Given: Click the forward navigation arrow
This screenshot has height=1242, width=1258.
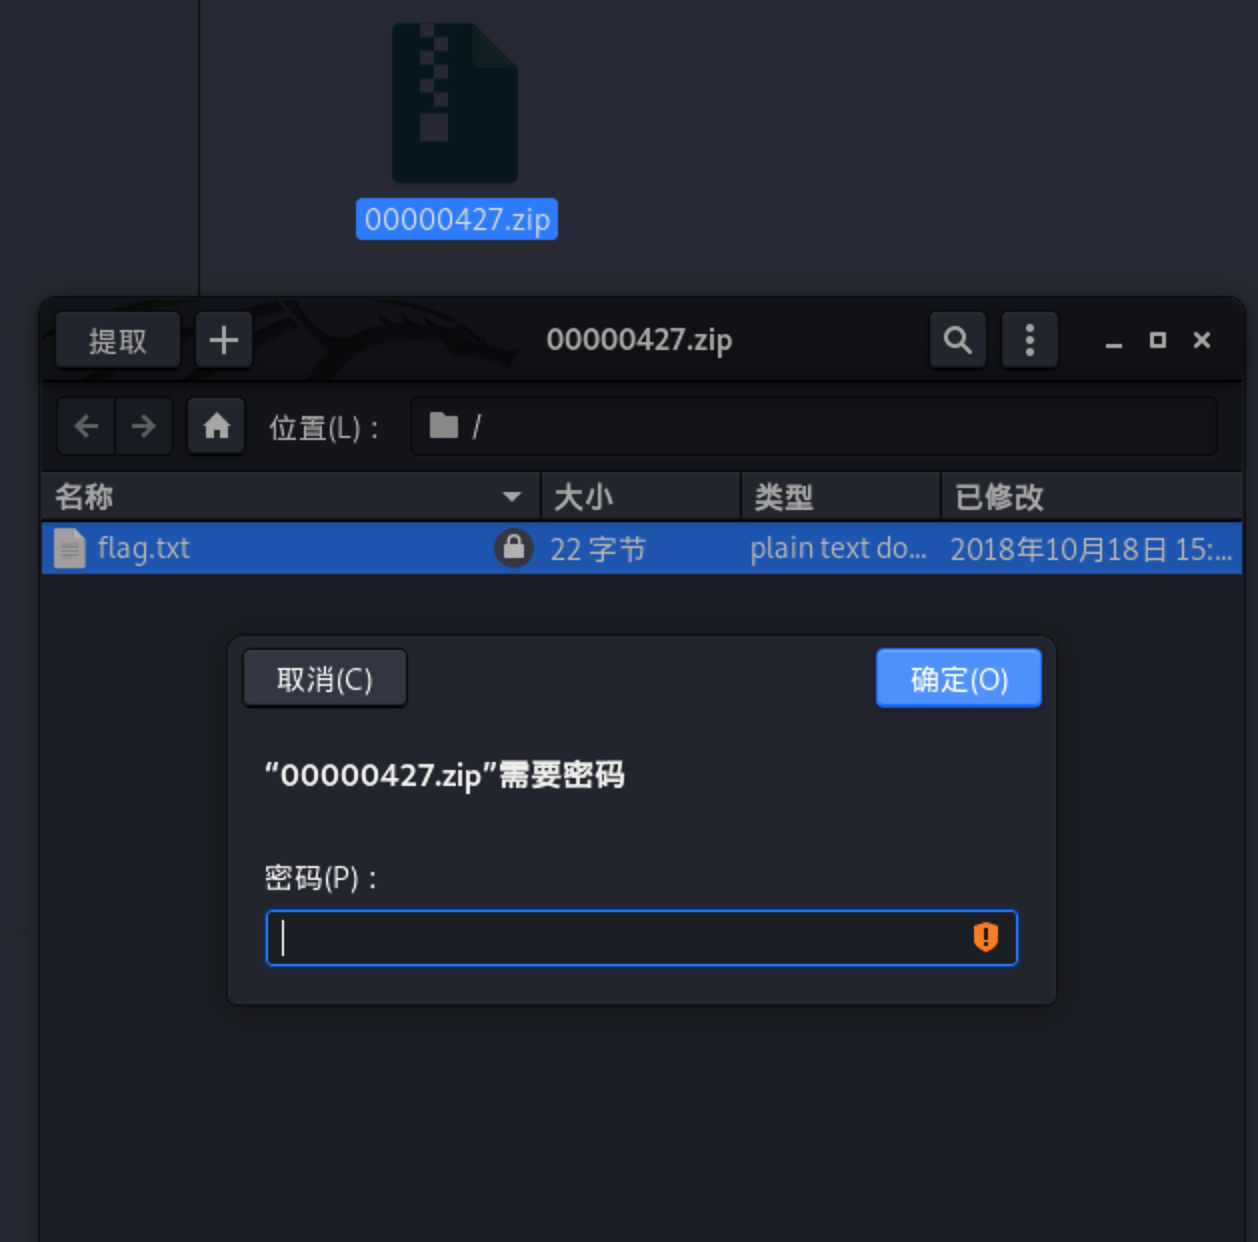Looking at the screenshot, I should [145, 426].
